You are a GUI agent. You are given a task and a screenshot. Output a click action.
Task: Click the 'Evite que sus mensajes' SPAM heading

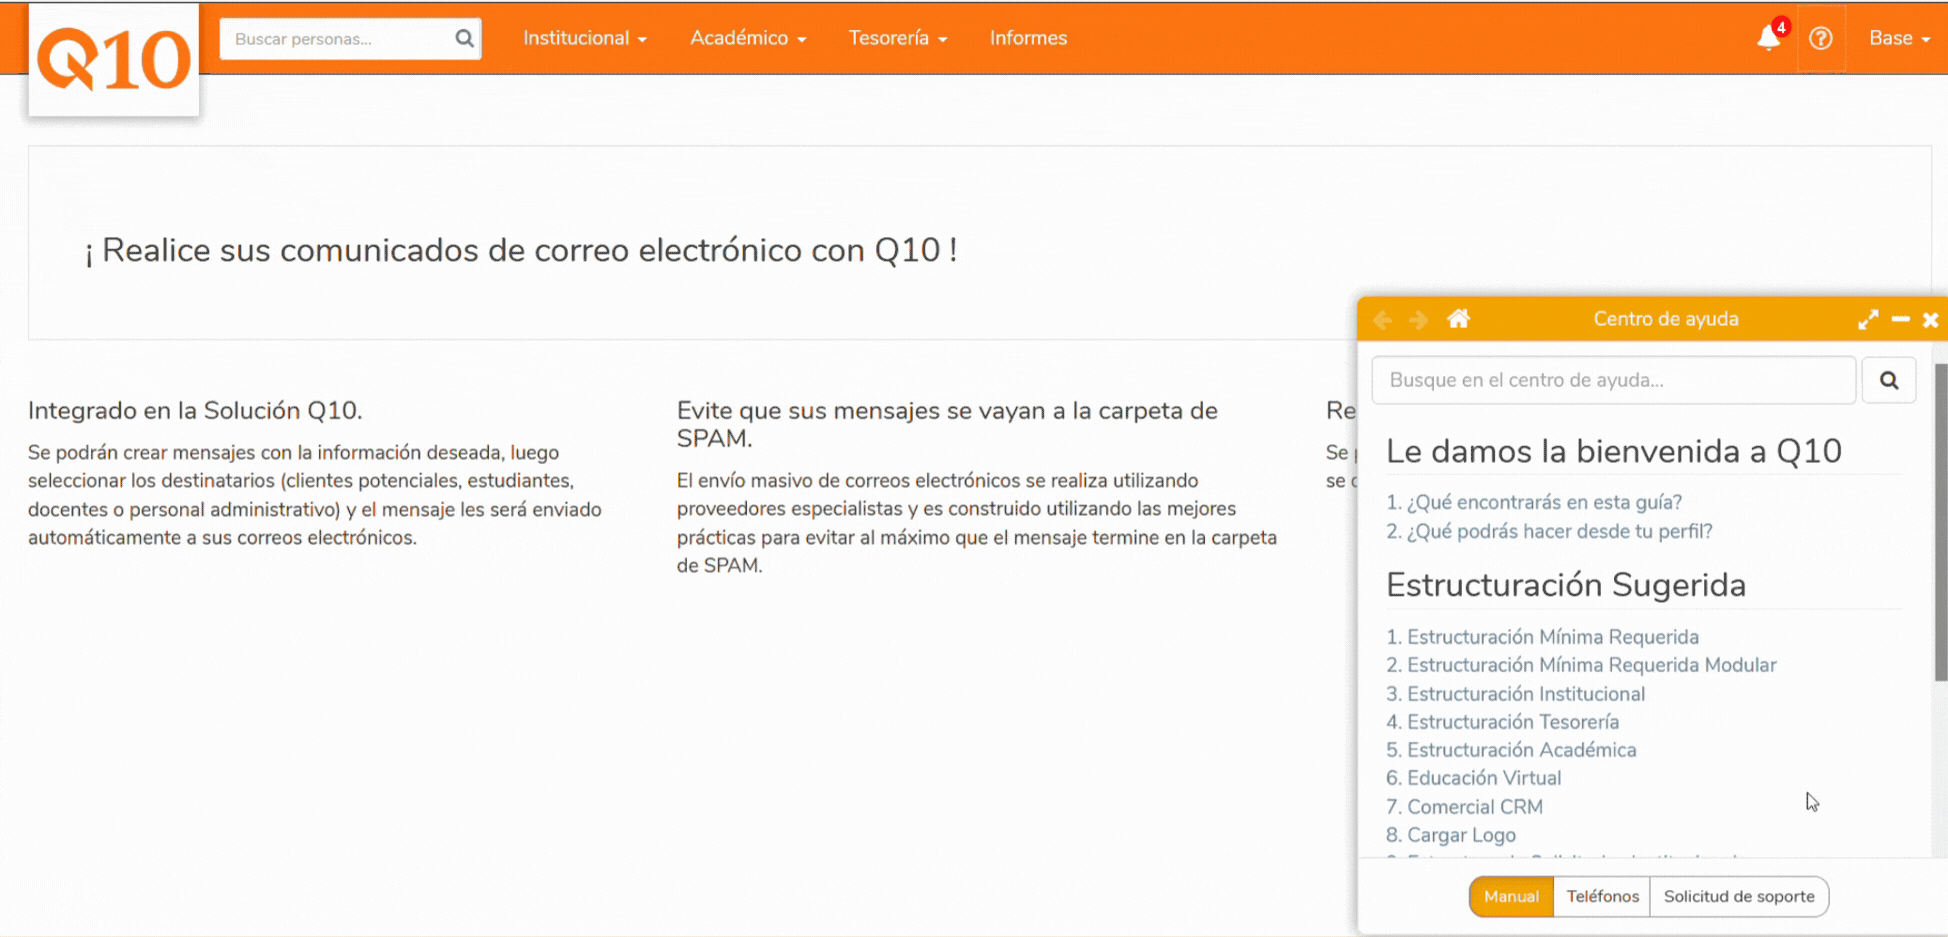(x=947, y=424)
